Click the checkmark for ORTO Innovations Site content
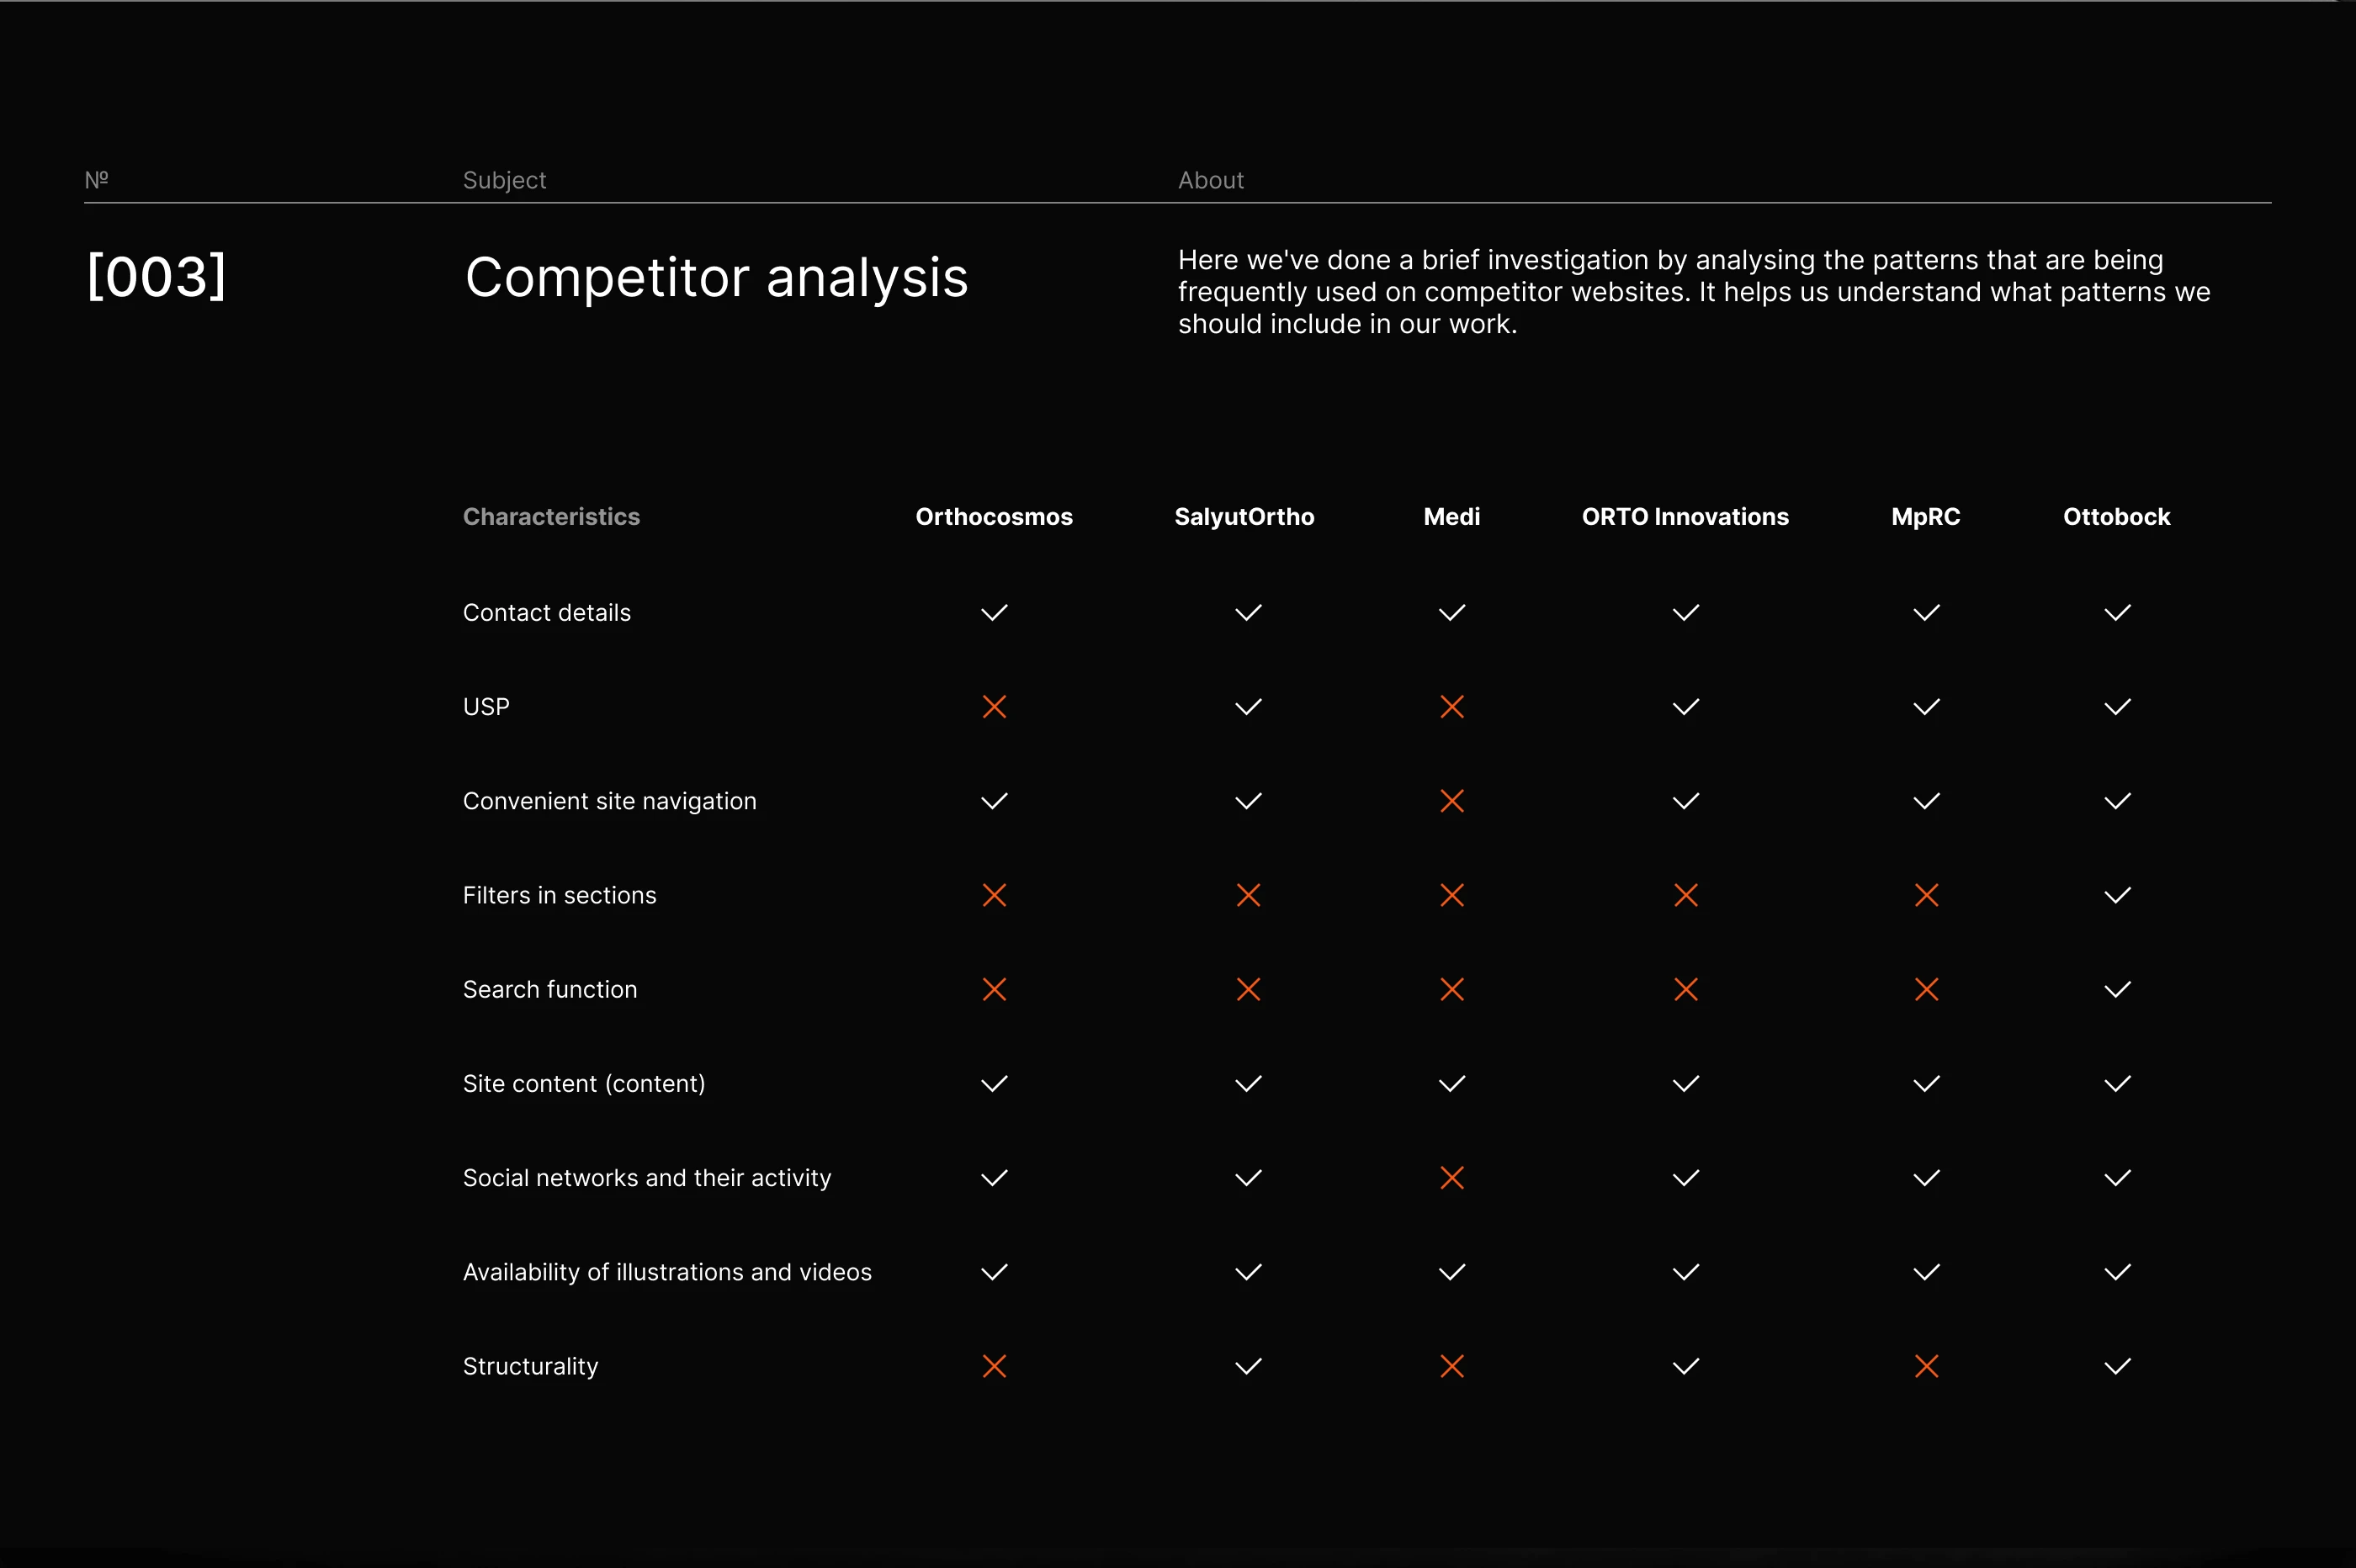 point(1686,1084)
